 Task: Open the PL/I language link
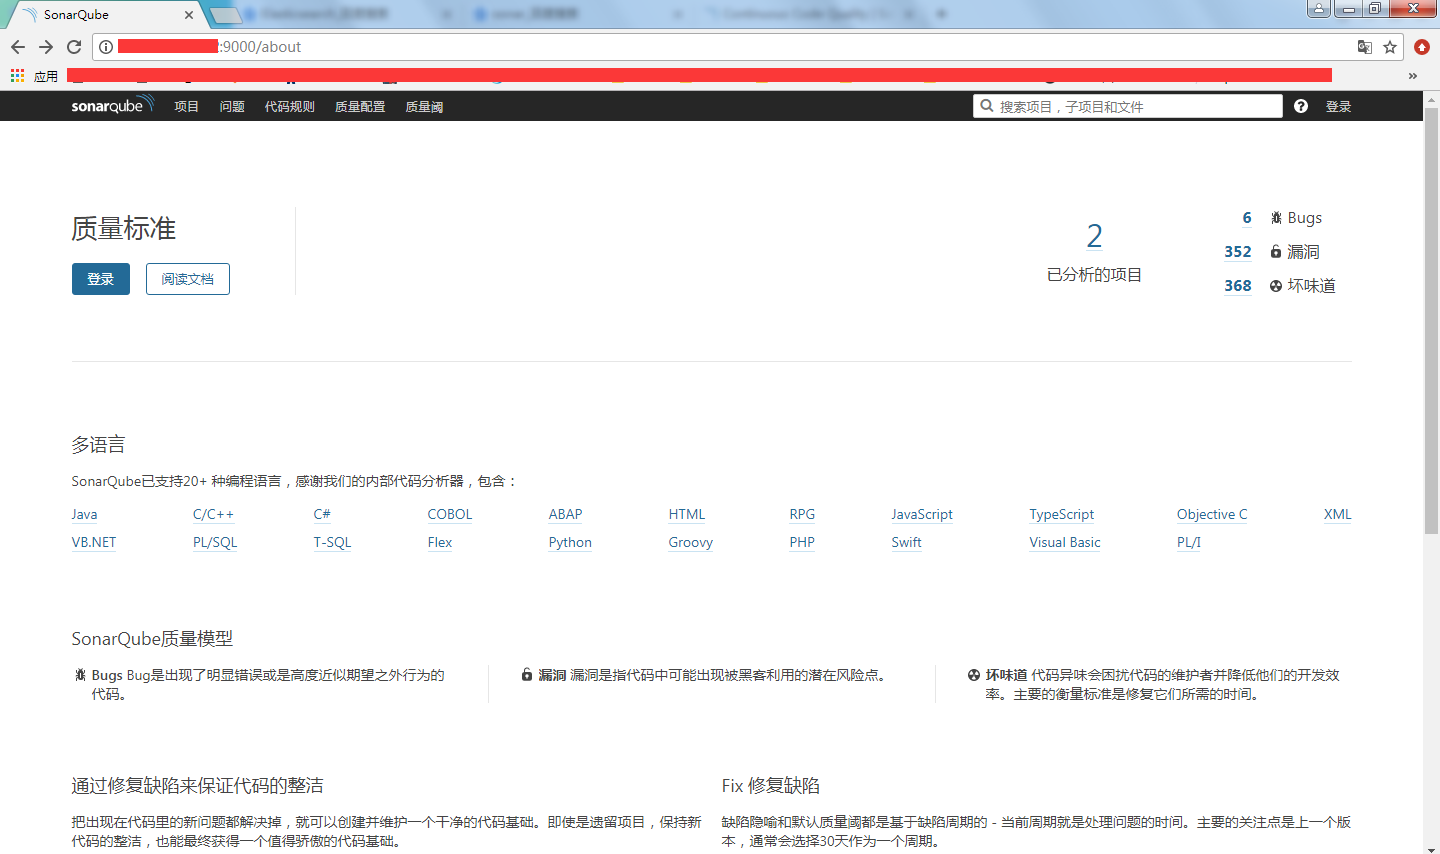point(1189,542)
